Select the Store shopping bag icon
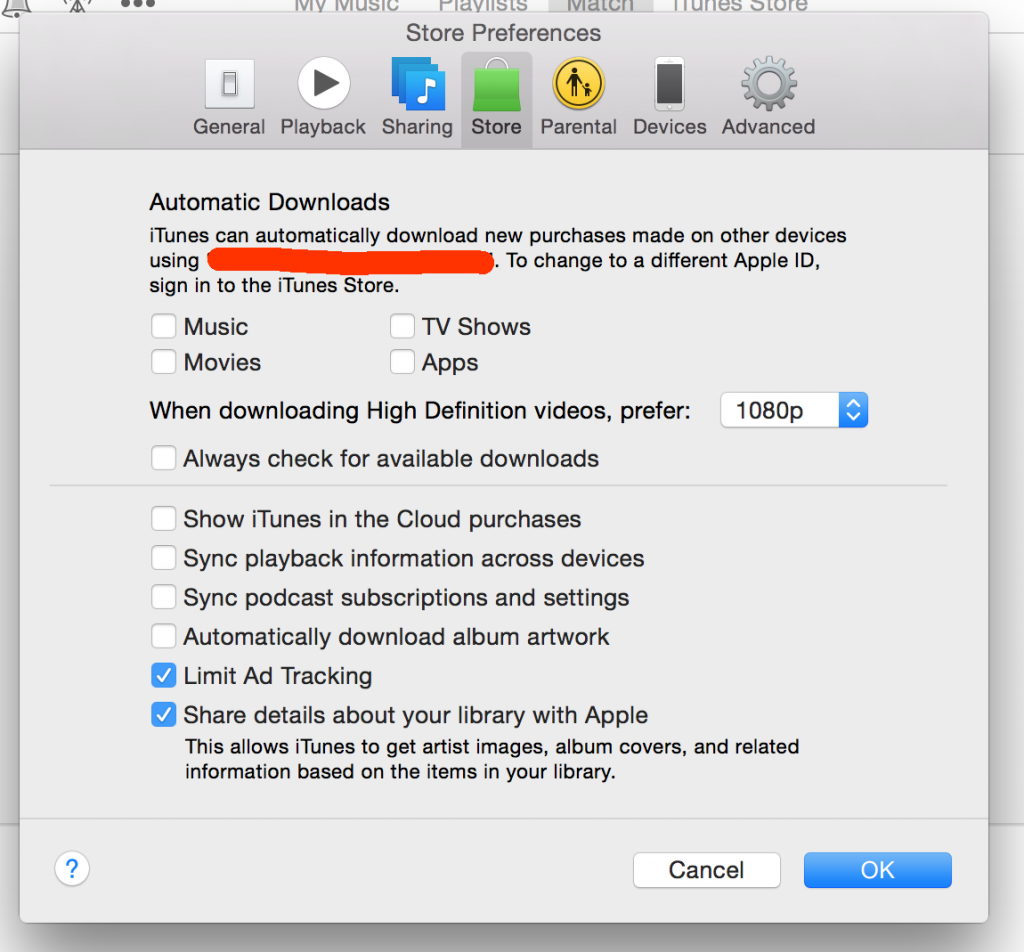Screen dimensions: 1024x952 (496, 85)
